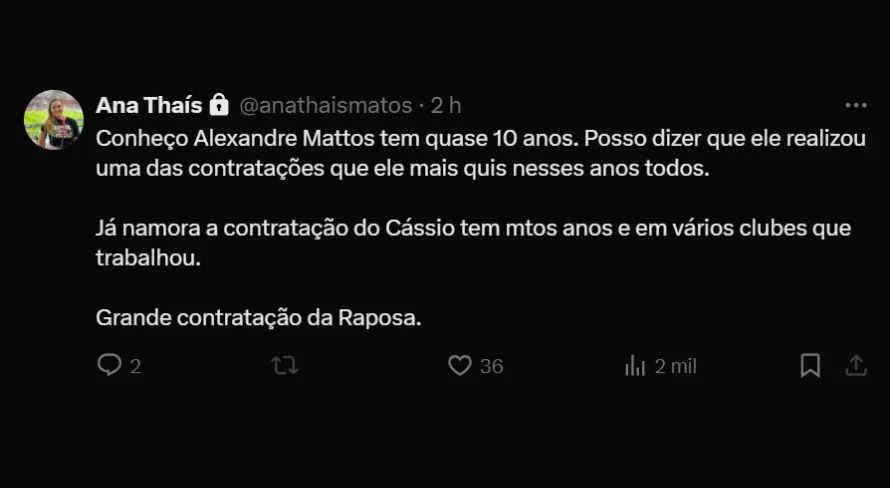Click the reply count number 2
The width and height of the screenshot is (890, 488).
pos(135,367)
